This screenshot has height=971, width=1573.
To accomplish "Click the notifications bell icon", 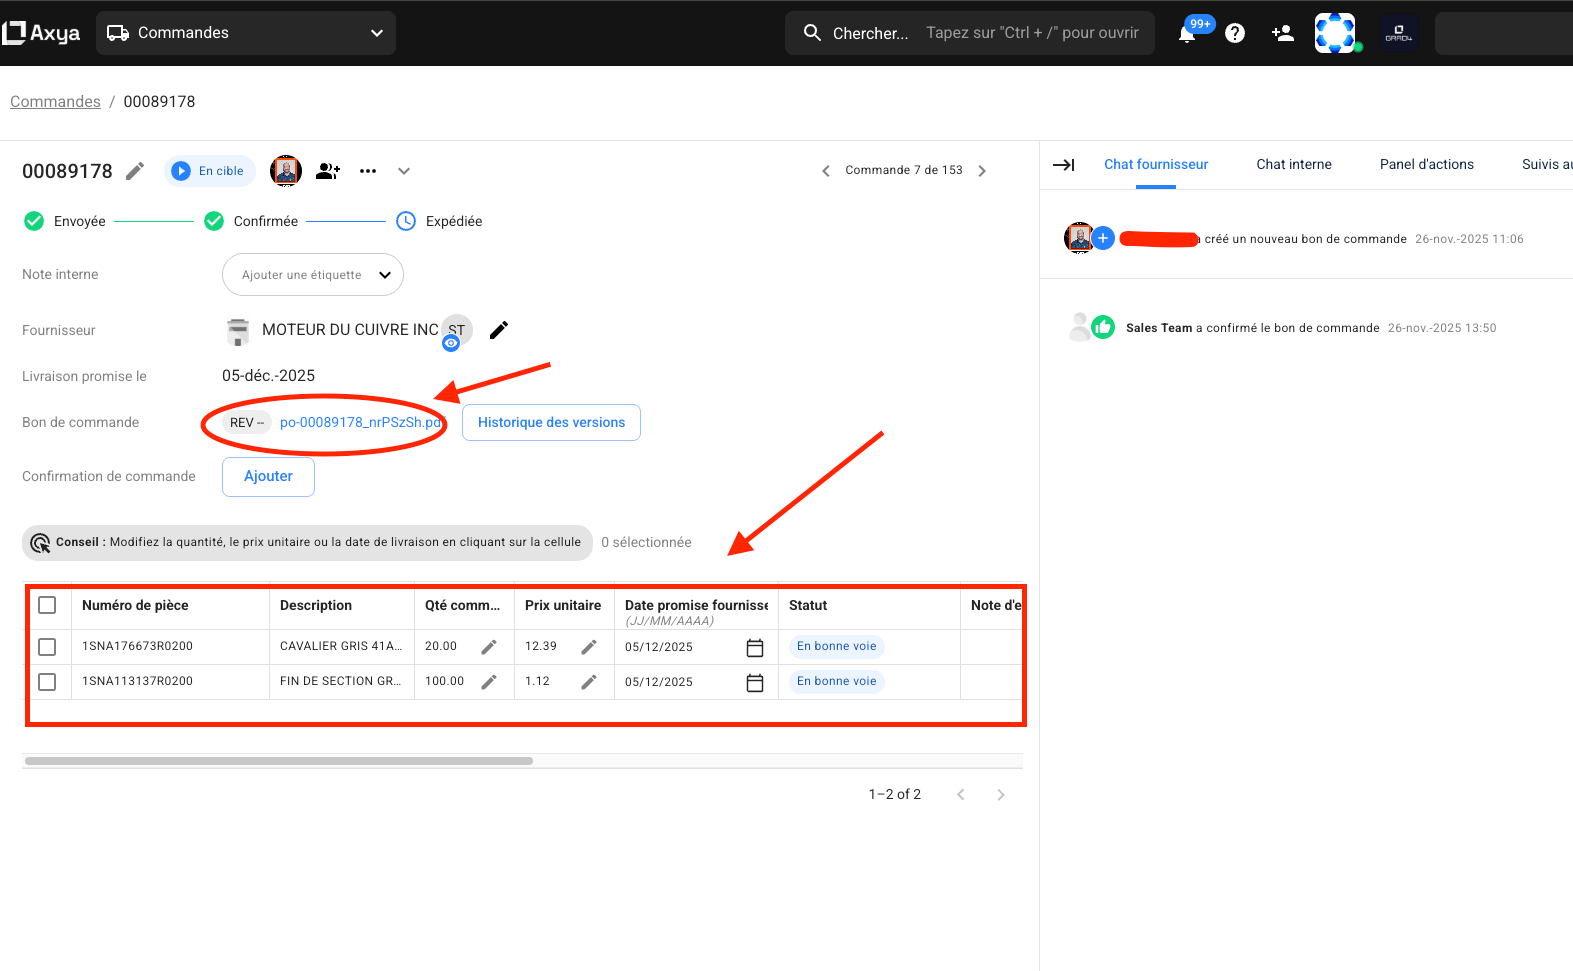I will pos(1187,34).
